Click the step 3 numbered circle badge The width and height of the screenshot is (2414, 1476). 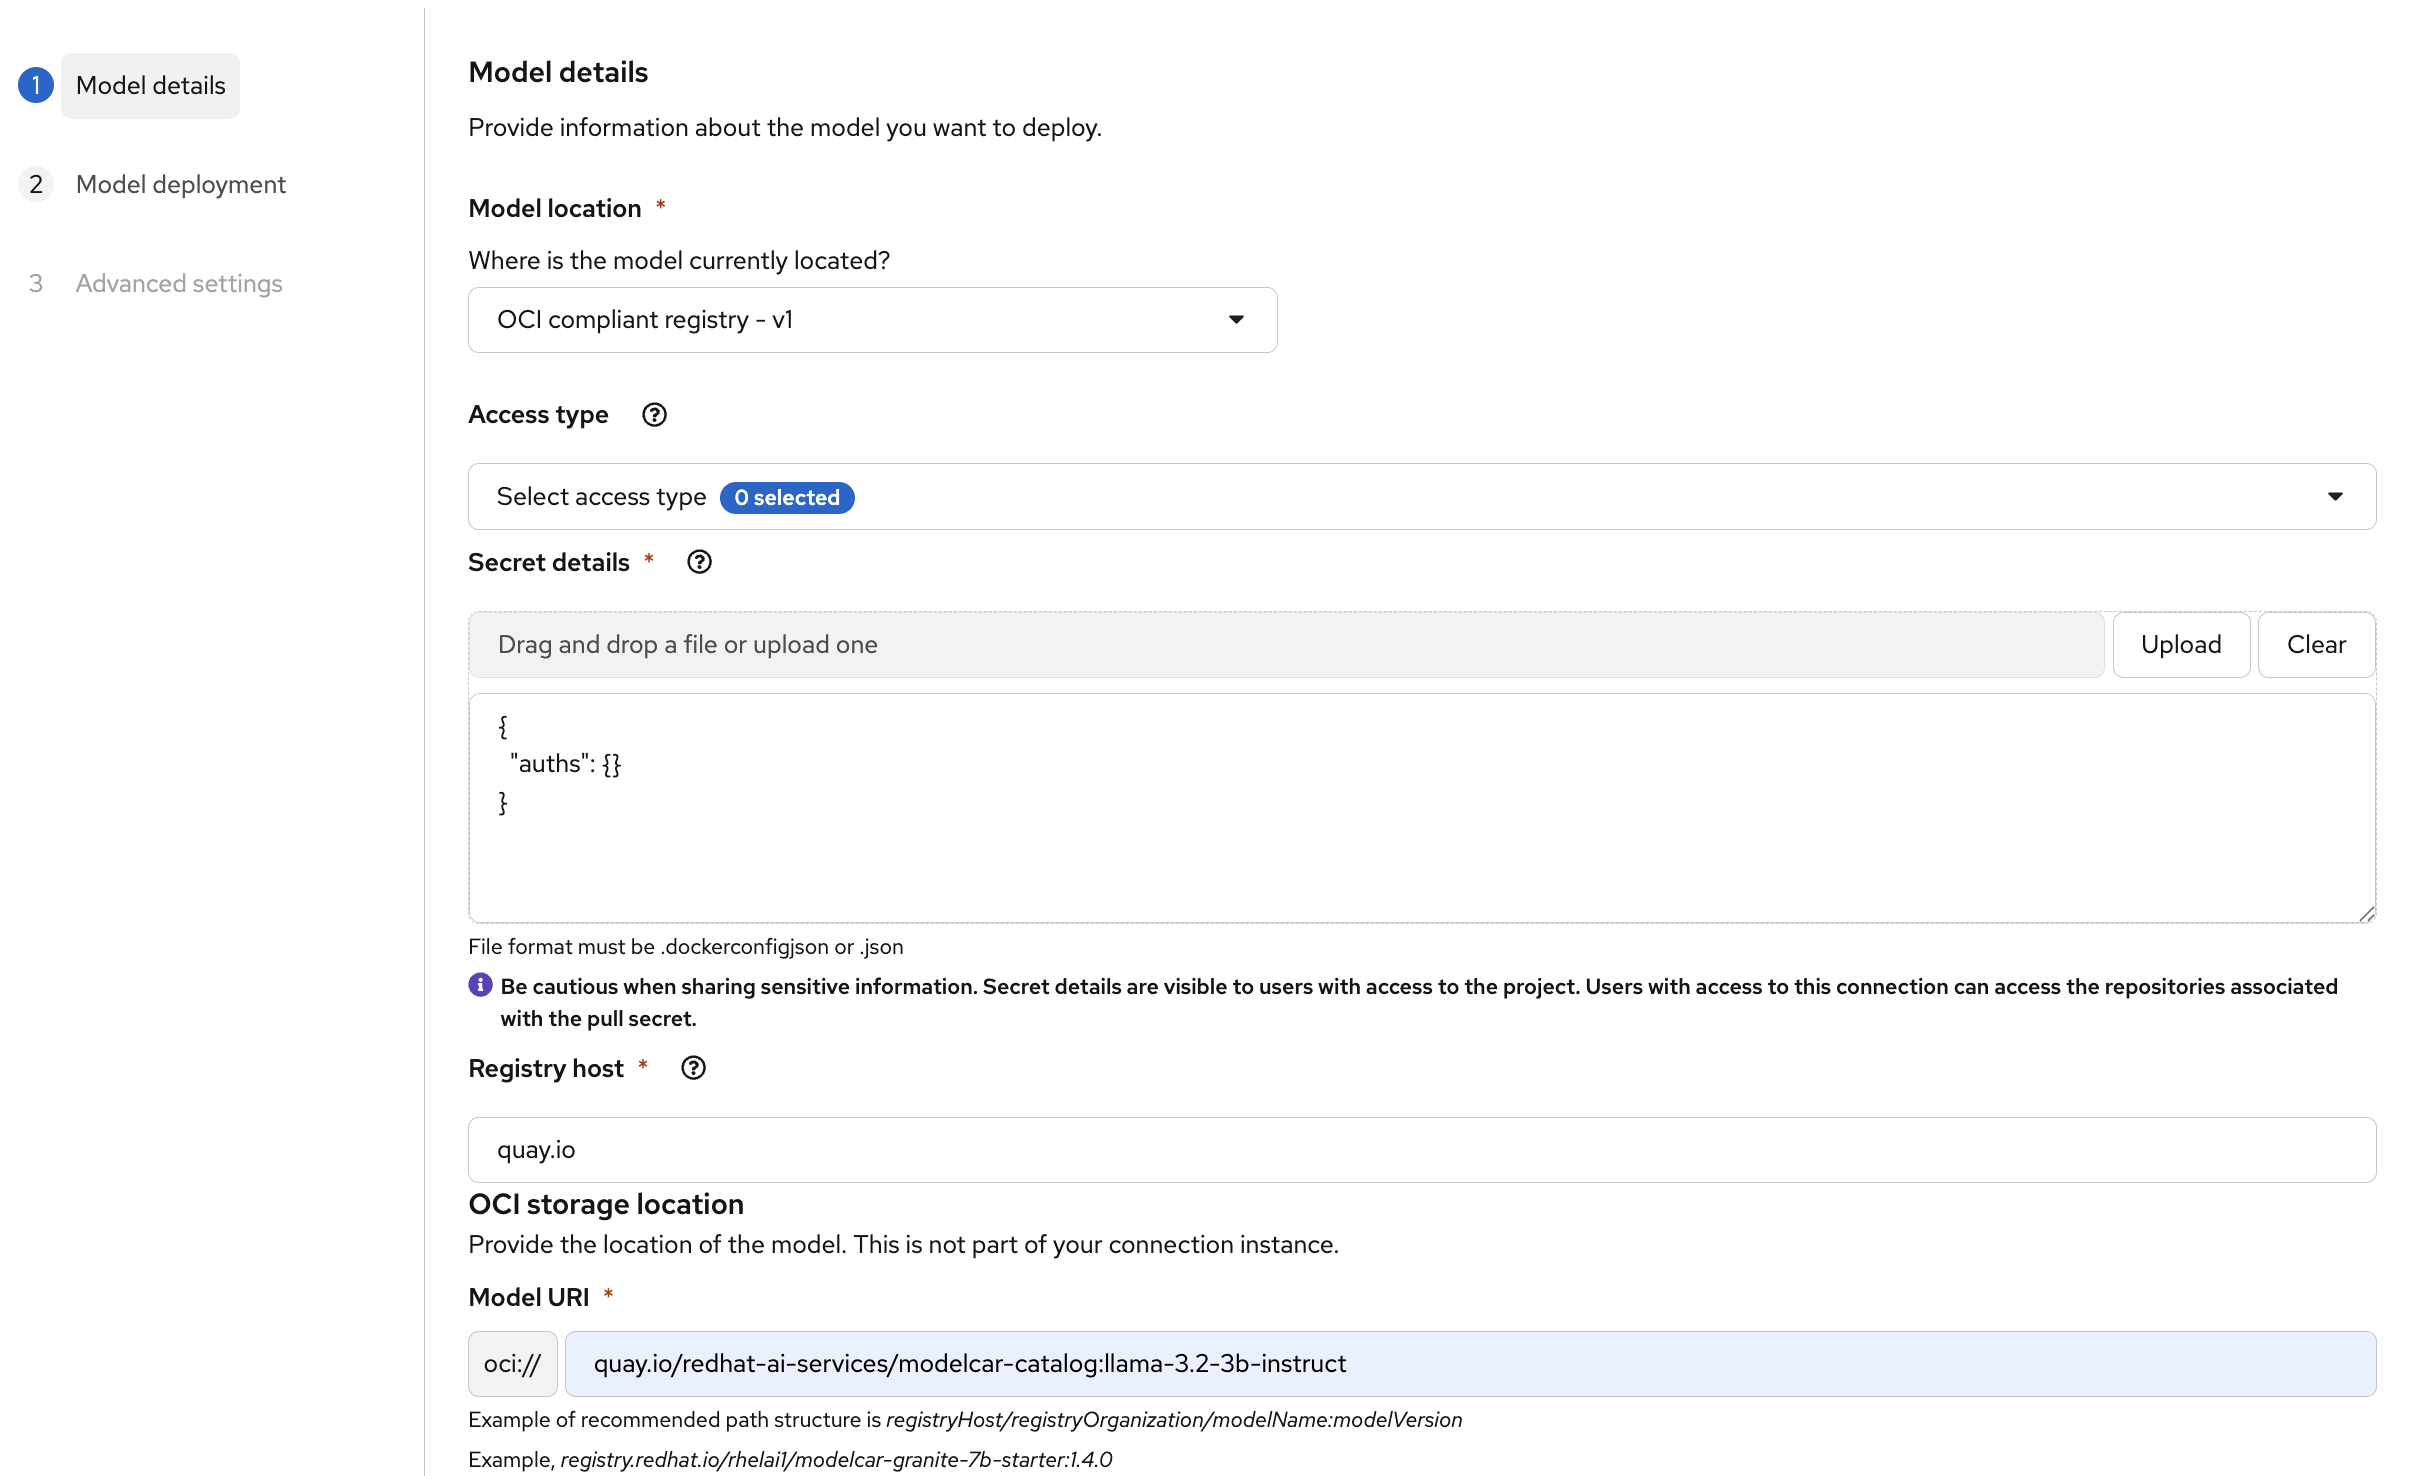click(37, 283)
